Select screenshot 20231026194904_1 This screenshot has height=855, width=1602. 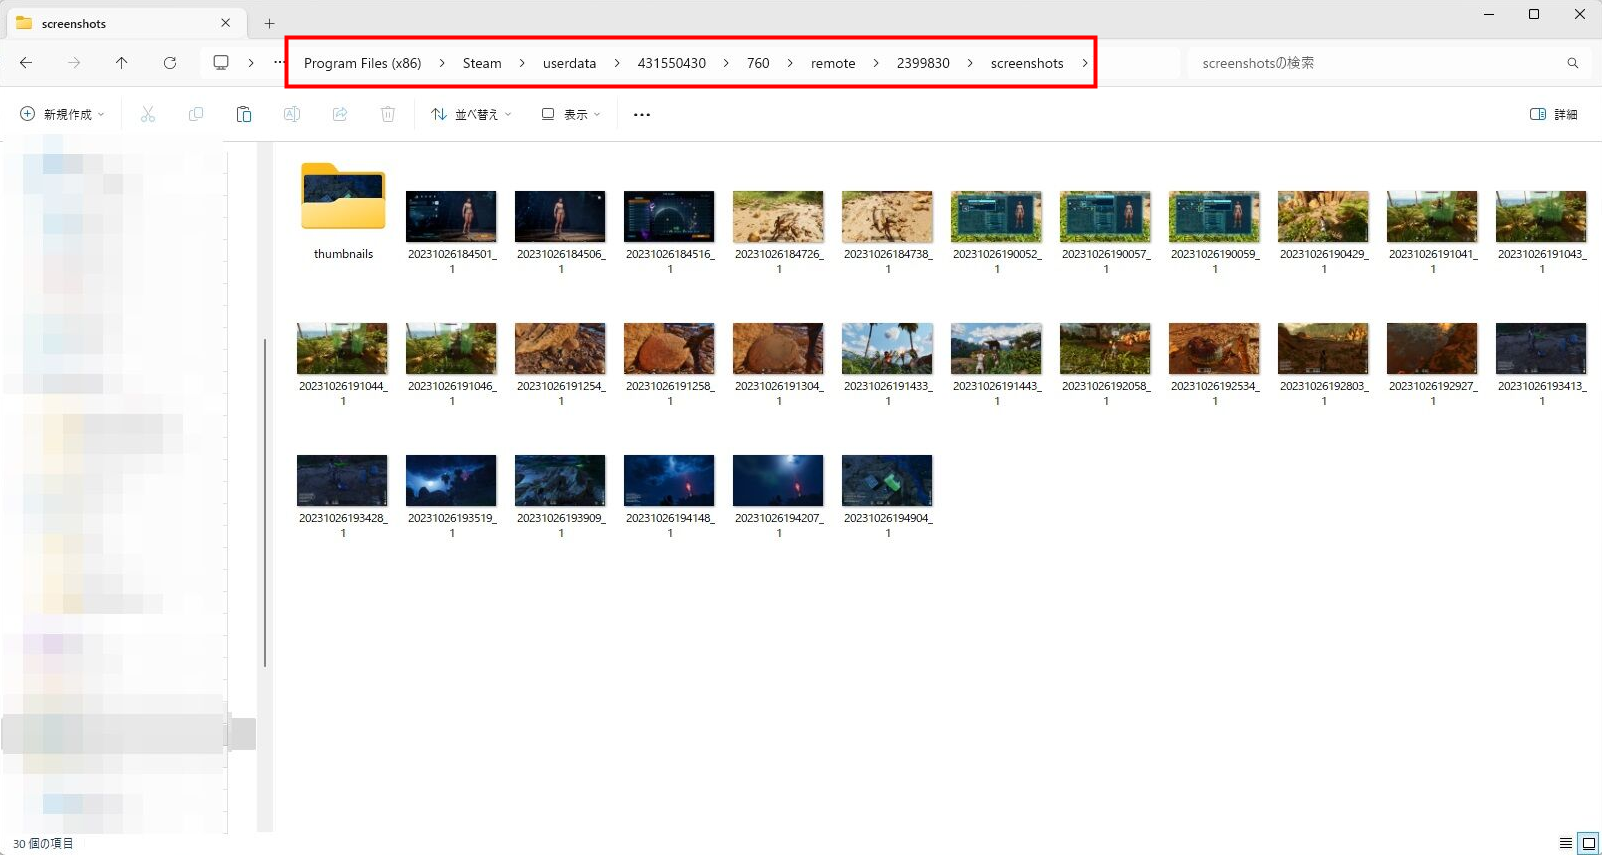coord(887,496)
